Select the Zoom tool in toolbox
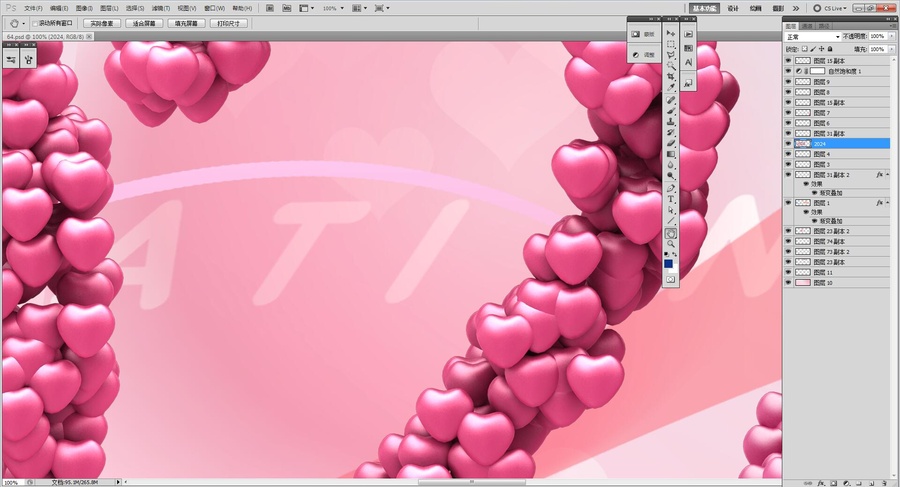Screen dimensions: 900x487 pos(670,245)
